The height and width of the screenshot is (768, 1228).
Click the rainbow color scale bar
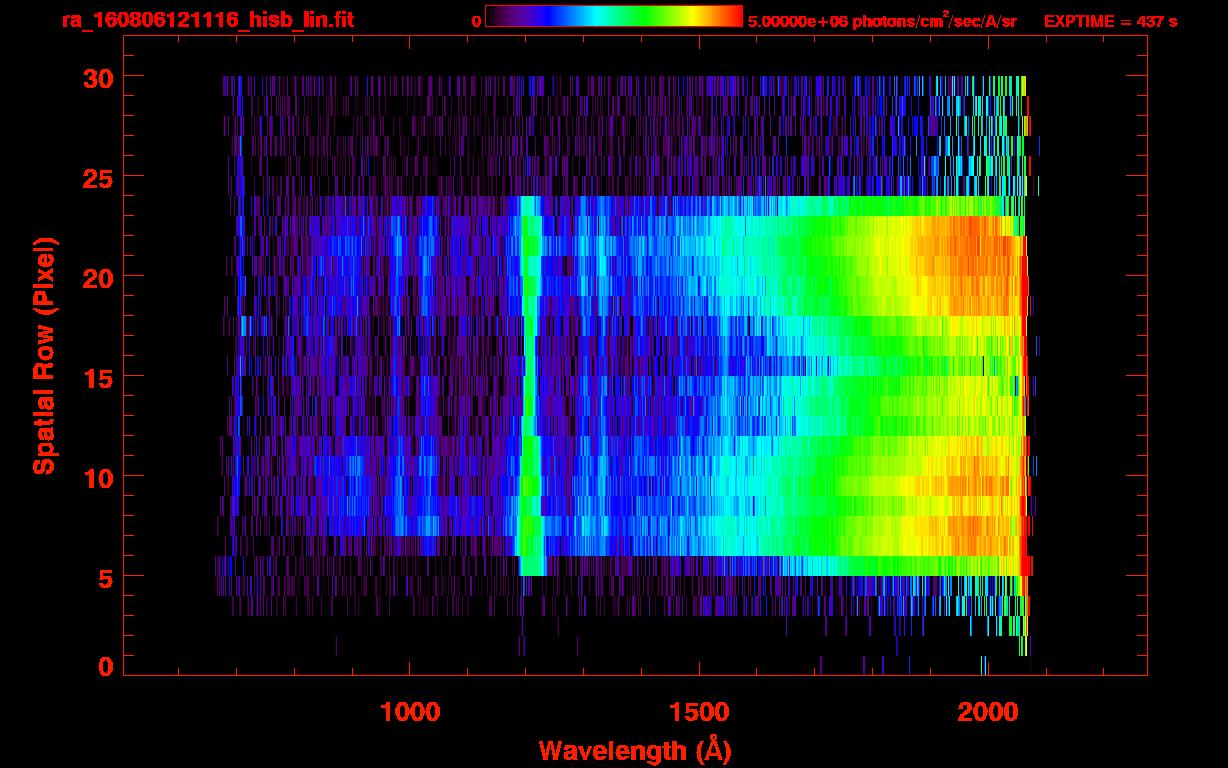pyautogui.click(x=614, y=16)
